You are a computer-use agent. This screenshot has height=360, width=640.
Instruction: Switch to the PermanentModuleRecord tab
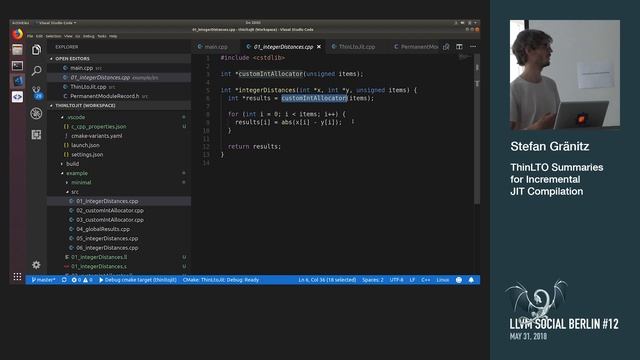pos(416,47)
